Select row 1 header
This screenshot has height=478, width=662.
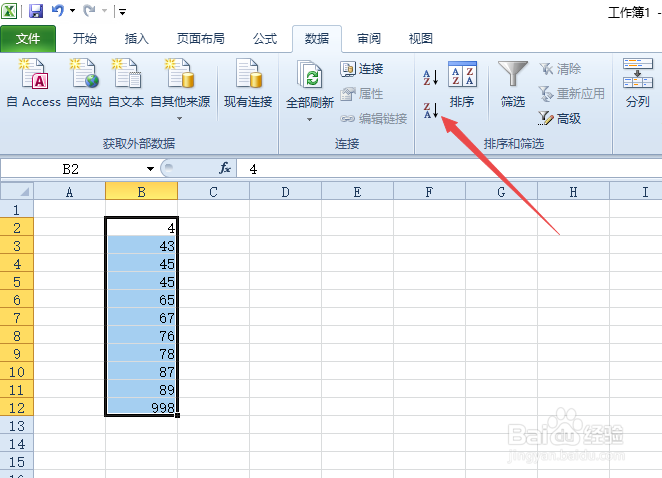pyautogui.click(x=17, y=209)
